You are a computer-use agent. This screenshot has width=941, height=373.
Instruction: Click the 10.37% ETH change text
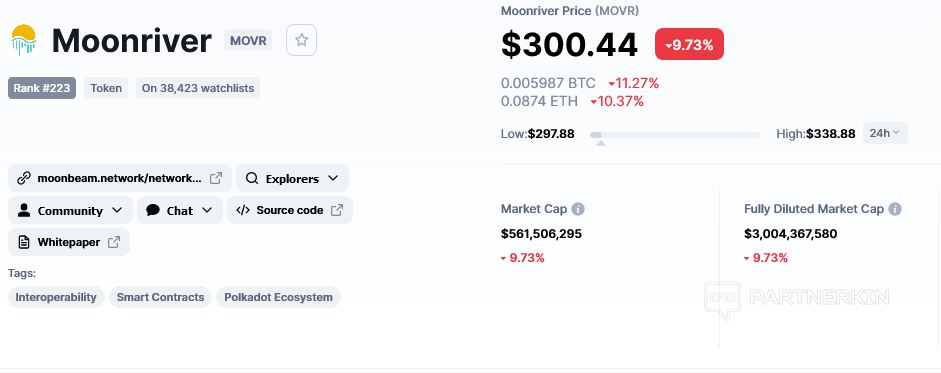pos(616,101)
